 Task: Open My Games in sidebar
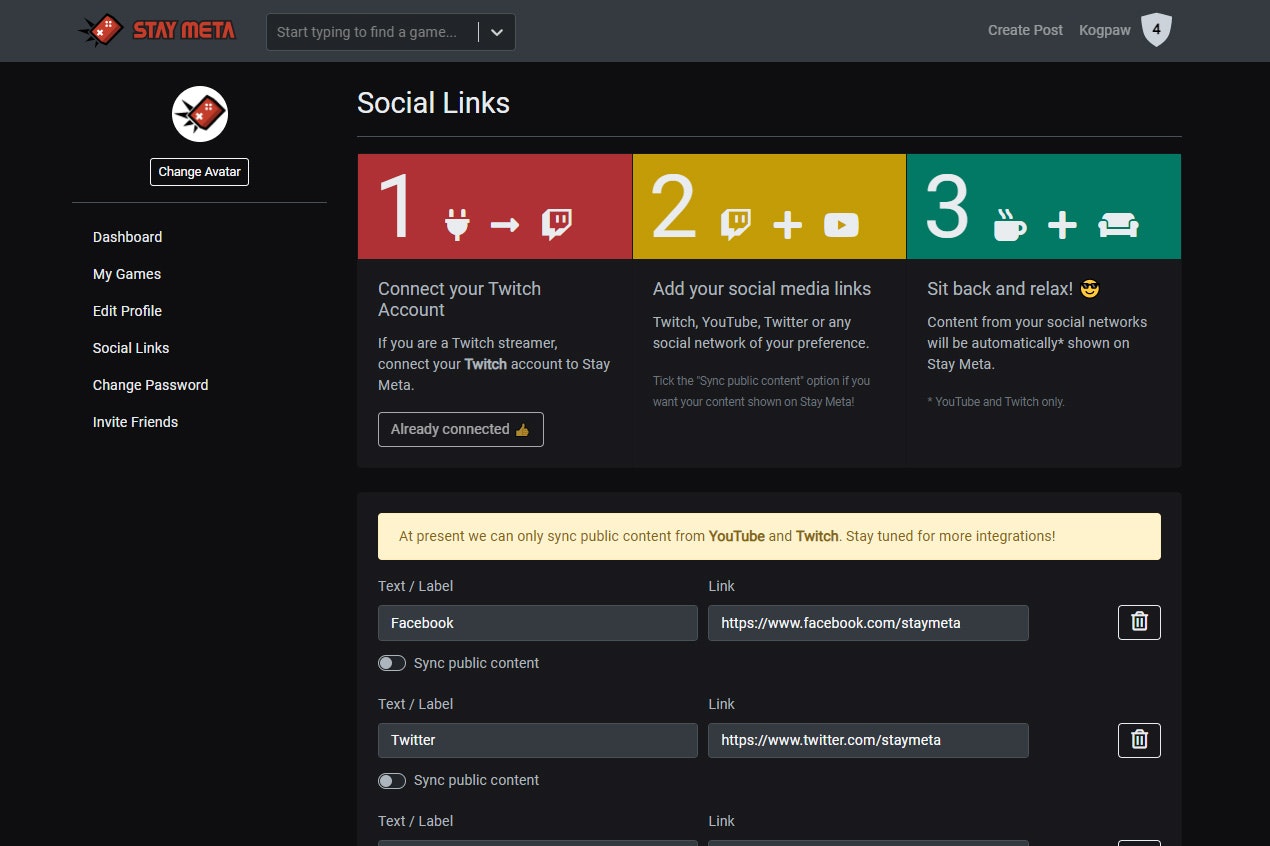coord(127,274)
